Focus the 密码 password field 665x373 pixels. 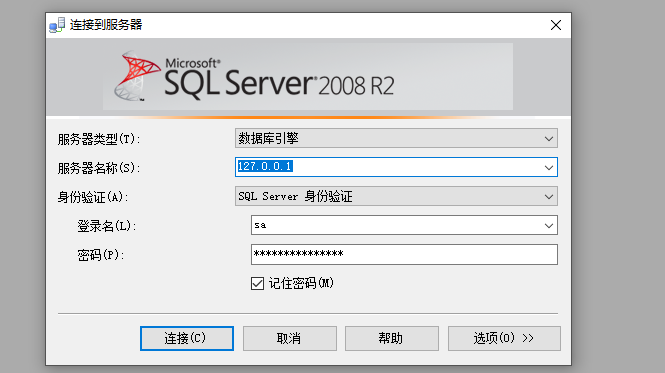[404, 254]
